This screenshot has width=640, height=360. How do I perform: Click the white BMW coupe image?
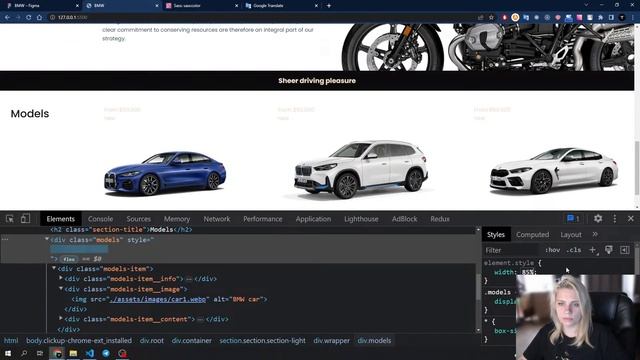(554, 170)
